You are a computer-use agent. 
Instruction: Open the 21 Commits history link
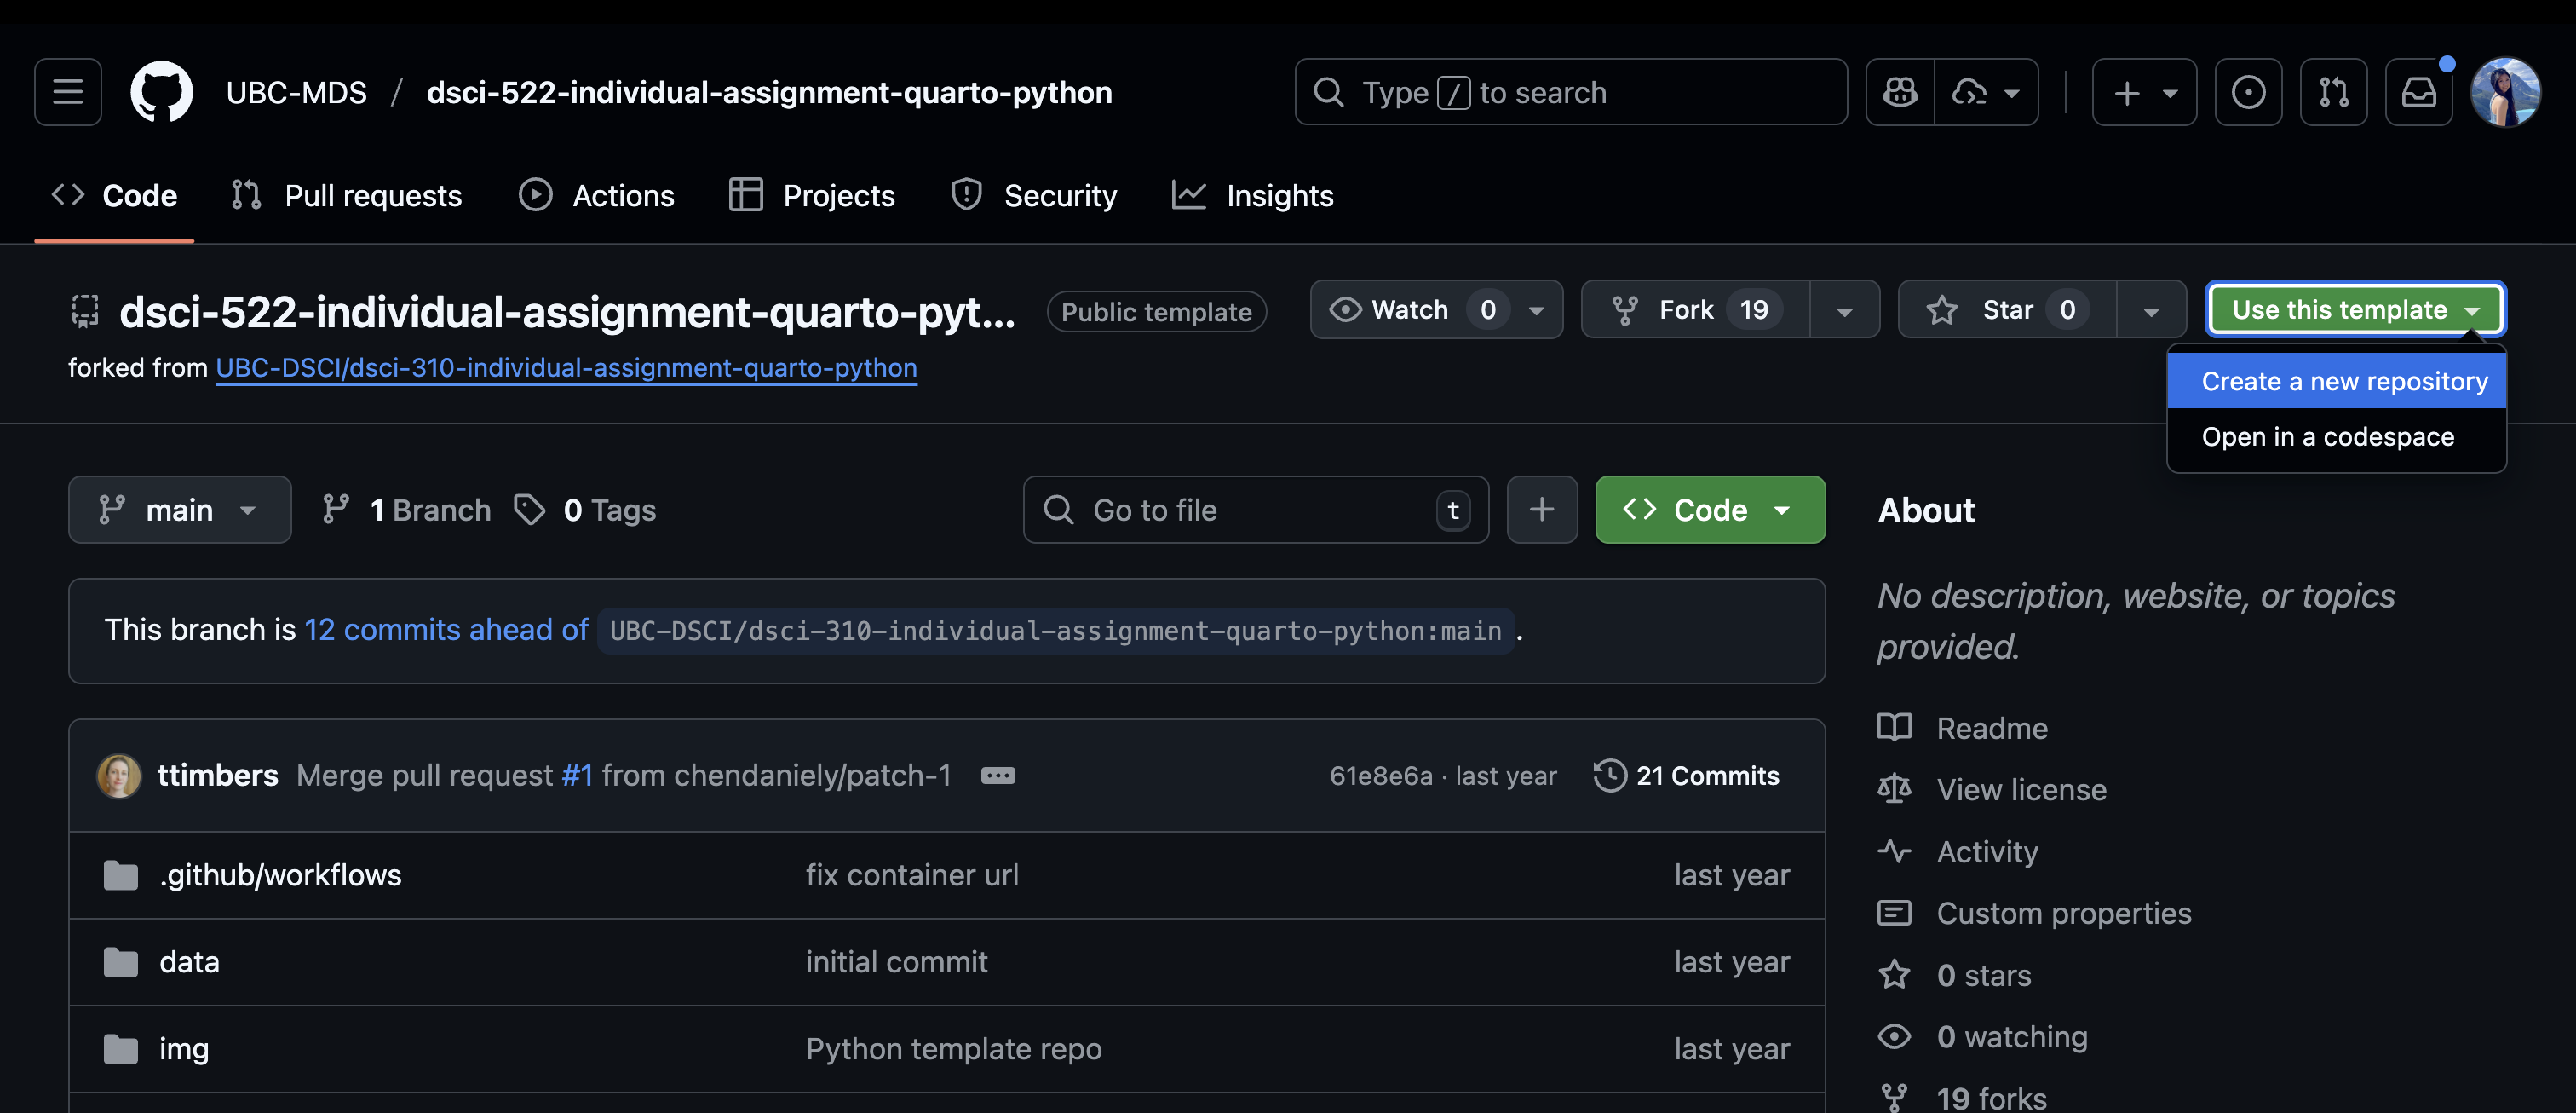tap(1687, 776)
